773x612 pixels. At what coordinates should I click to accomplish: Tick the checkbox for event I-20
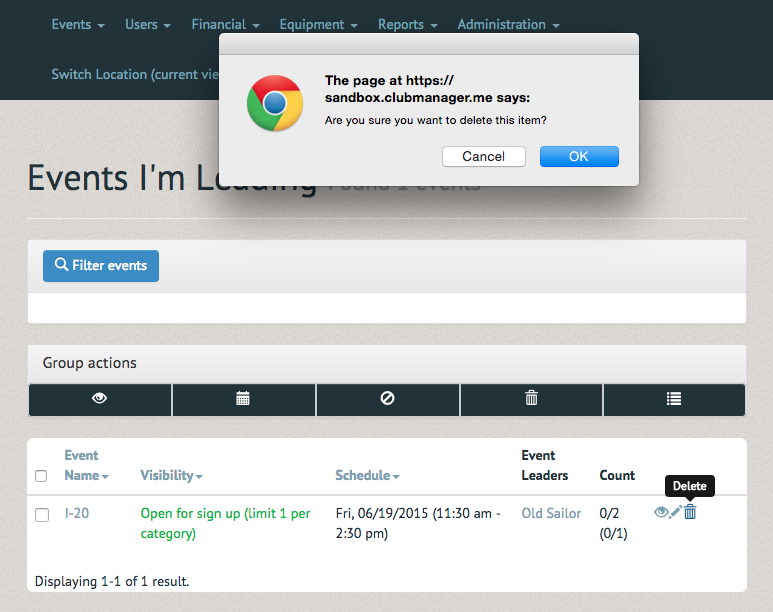tap(42, 515)
